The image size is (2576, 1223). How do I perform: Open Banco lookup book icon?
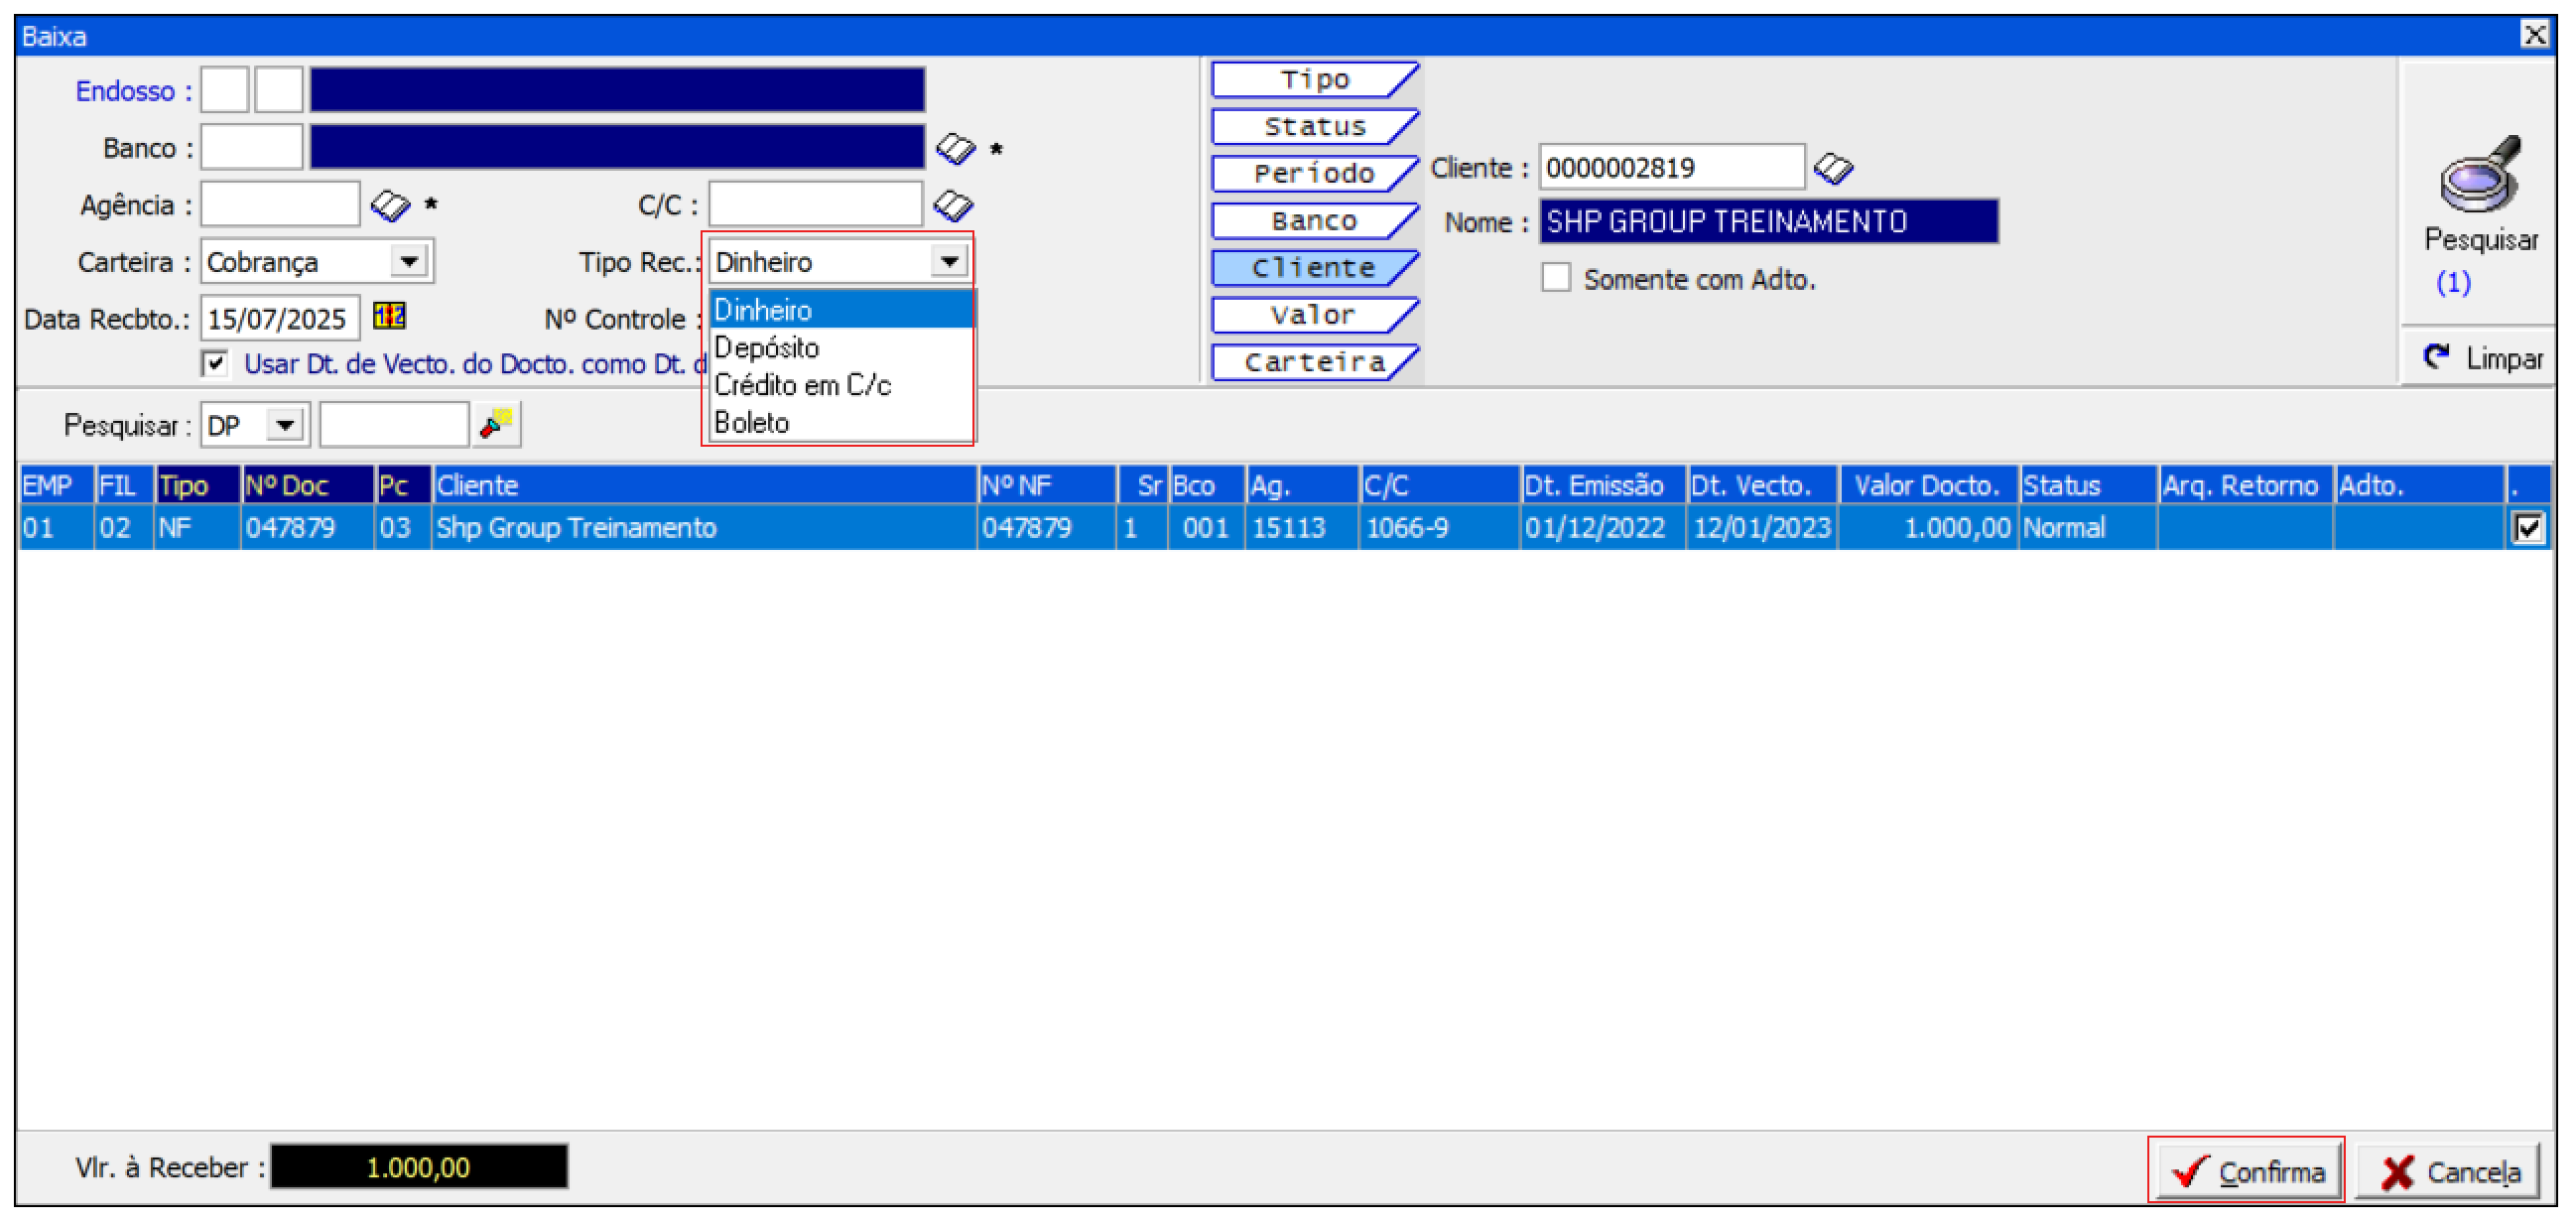954,149
